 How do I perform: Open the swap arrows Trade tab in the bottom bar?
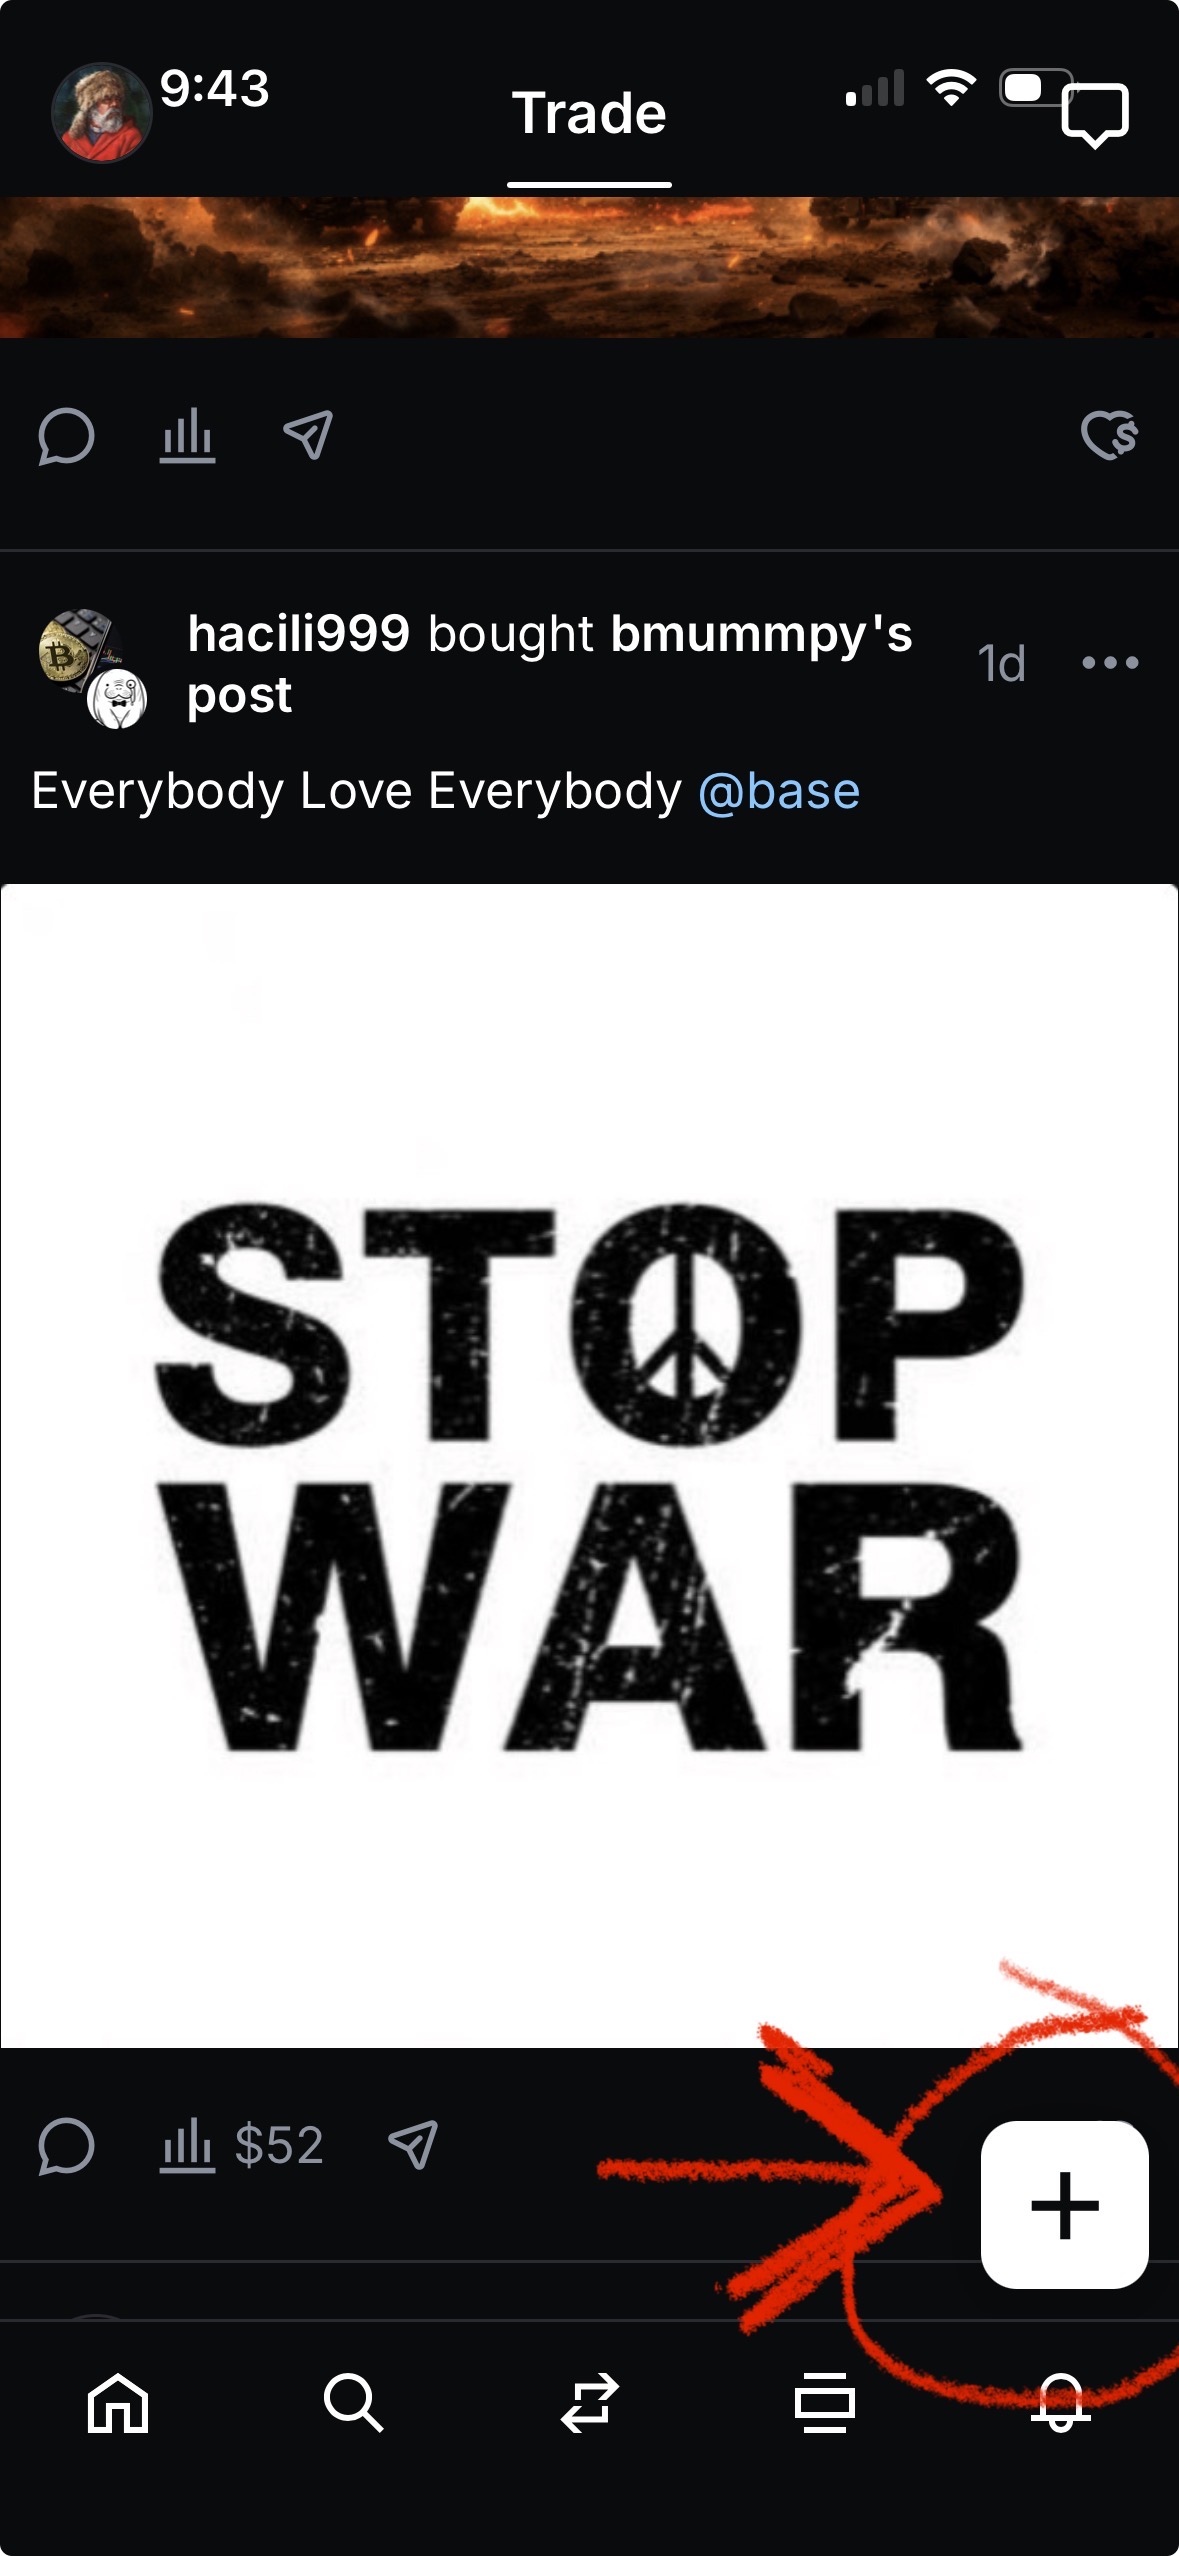pos(590,2402)
